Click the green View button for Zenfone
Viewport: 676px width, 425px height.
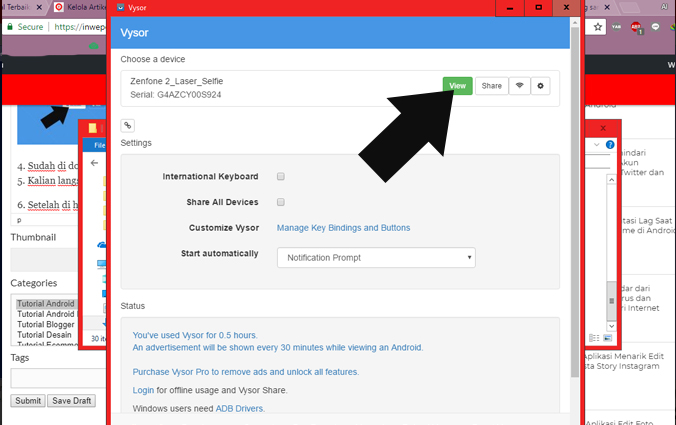pyautogui.click(x=457, y=86)
